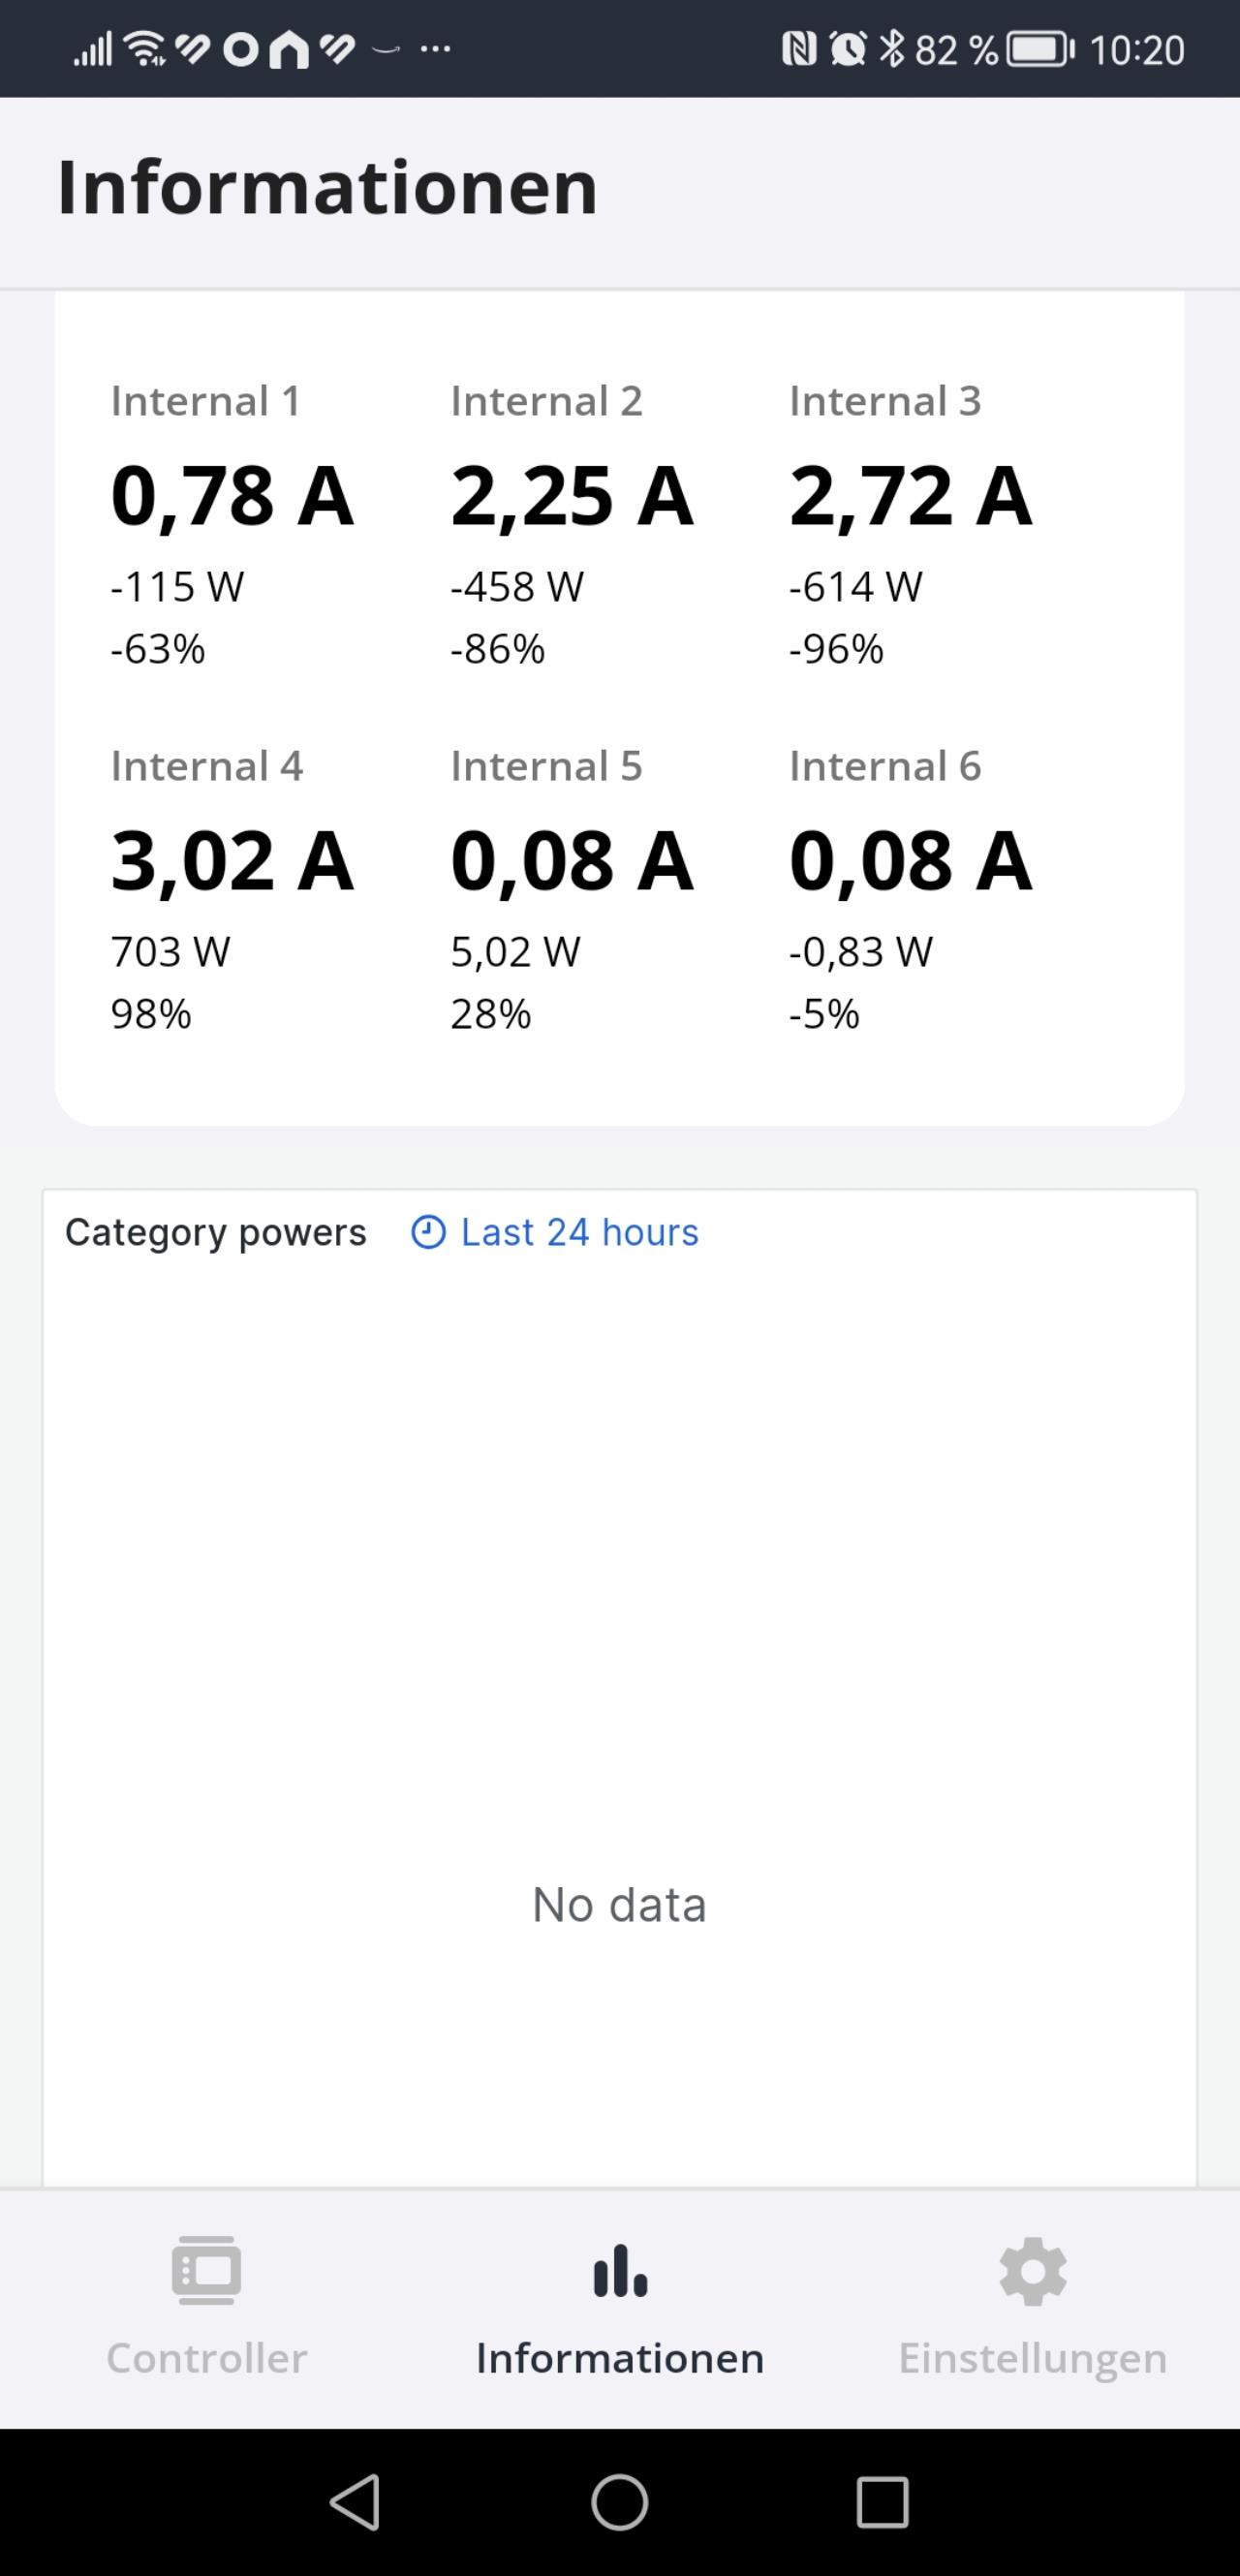Switch to the Einstellungen tab label
Screen dimensions: 1240x2576
(1032, 2358)
